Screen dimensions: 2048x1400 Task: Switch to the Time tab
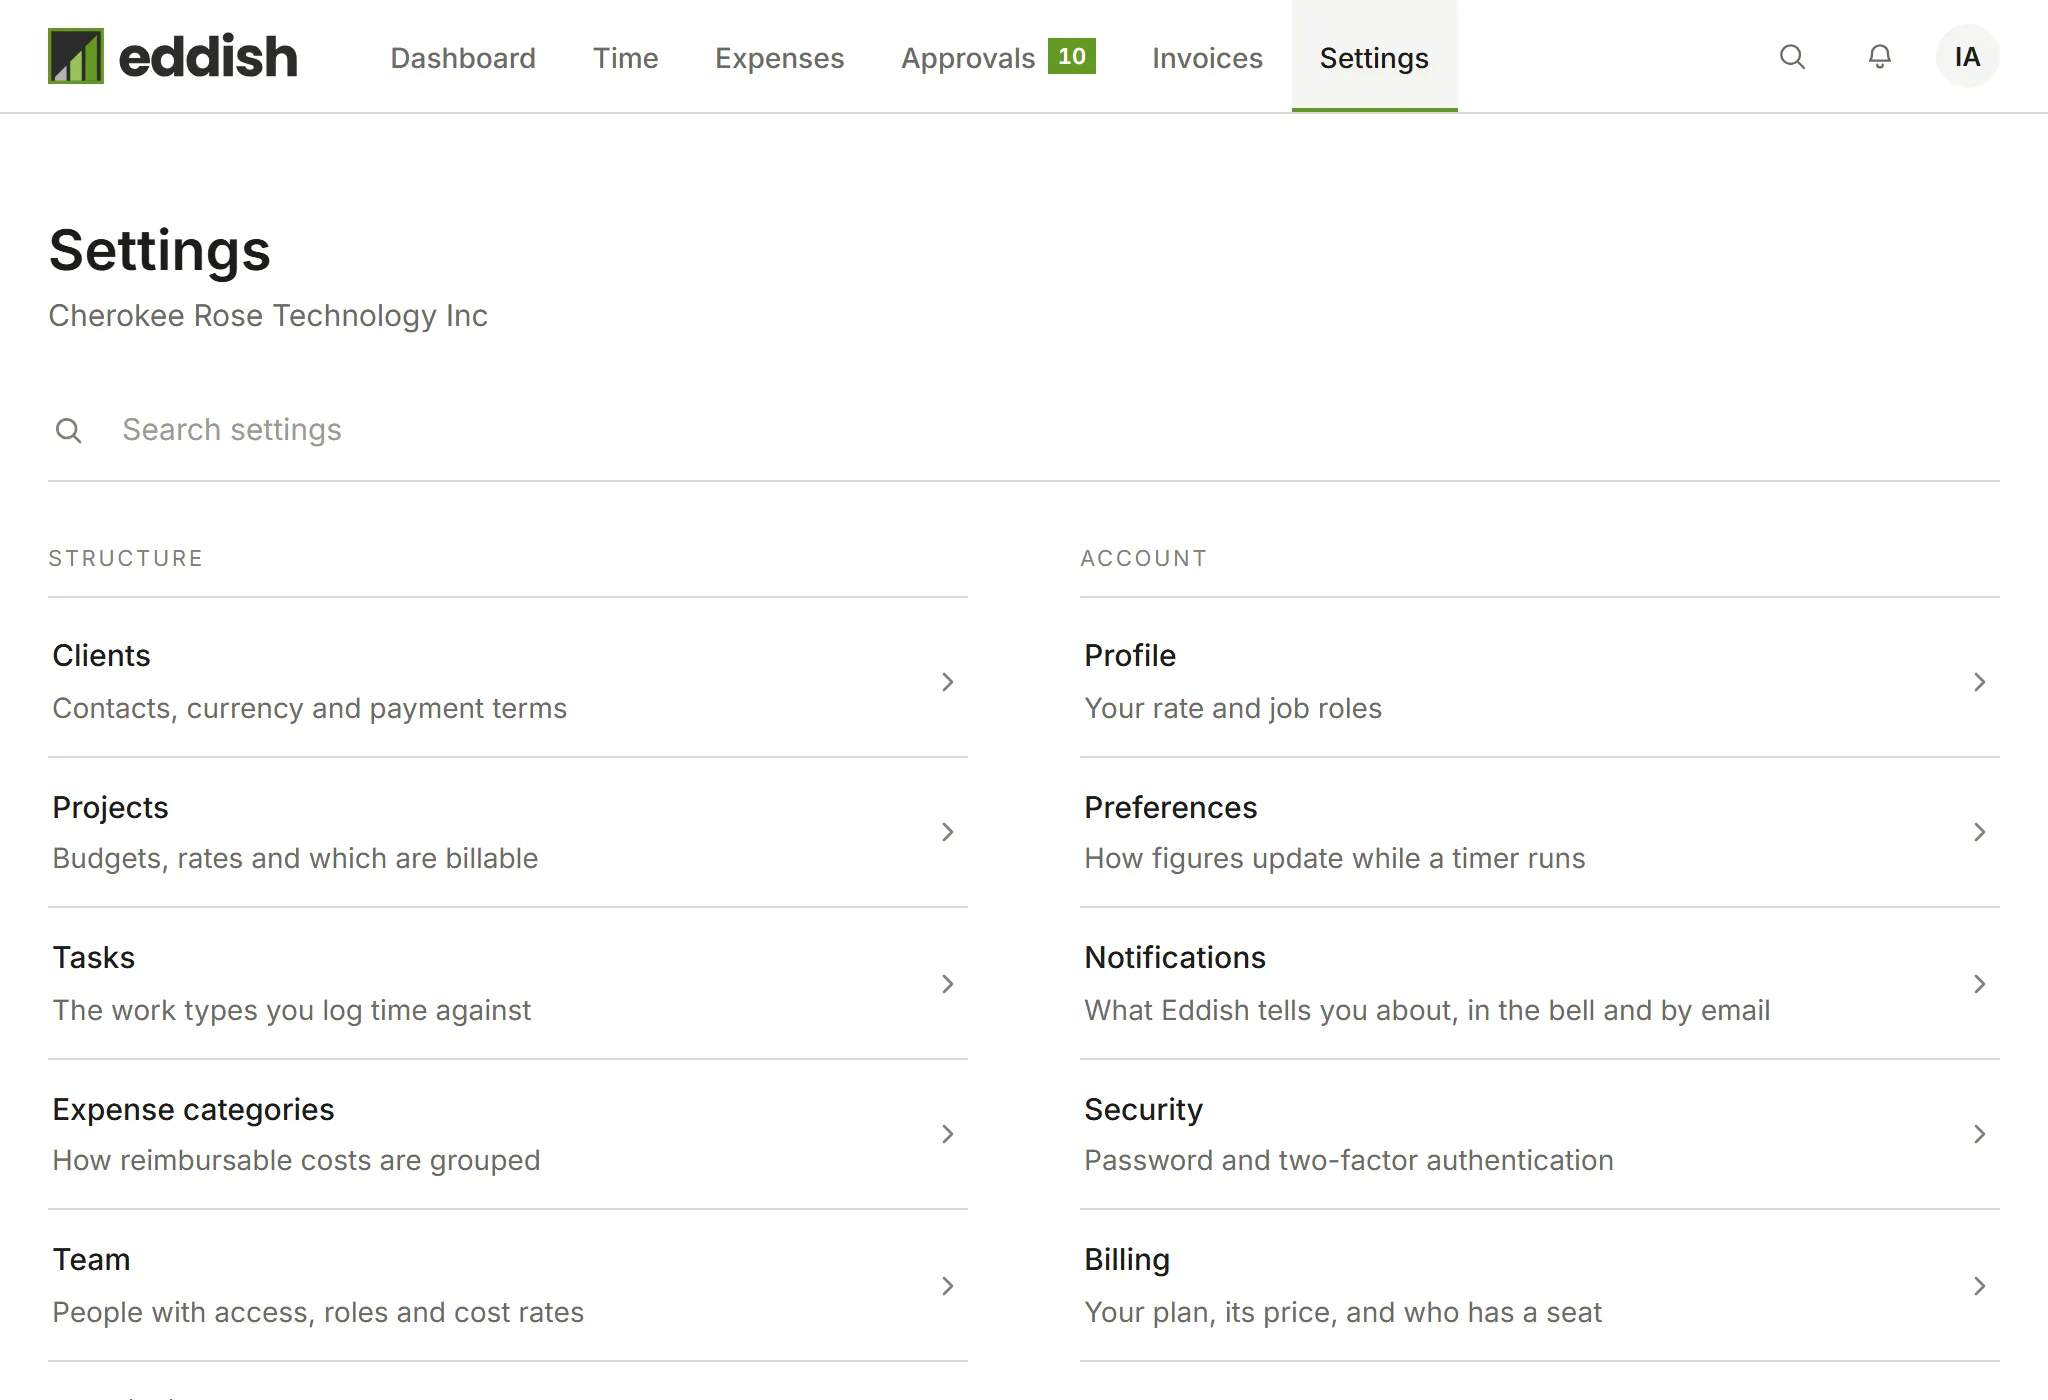(625, 58)
